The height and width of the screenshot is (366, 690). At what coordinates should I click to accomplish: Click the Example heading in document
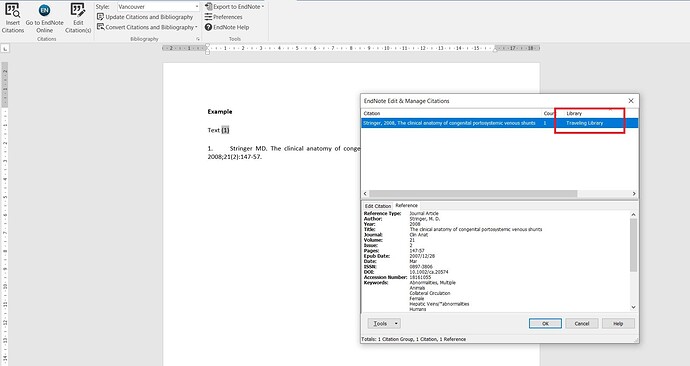point(220,112)
